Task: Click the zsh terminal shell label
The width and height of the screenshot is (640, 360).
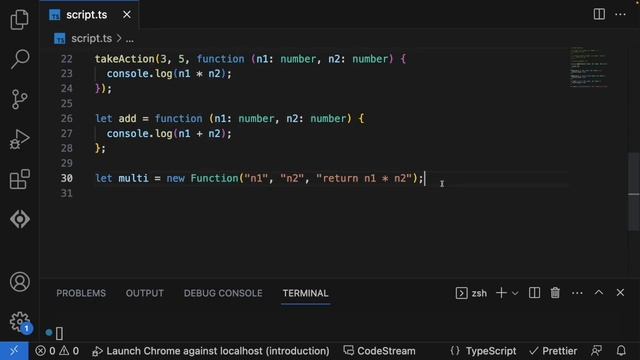Action: coord(471,293)
